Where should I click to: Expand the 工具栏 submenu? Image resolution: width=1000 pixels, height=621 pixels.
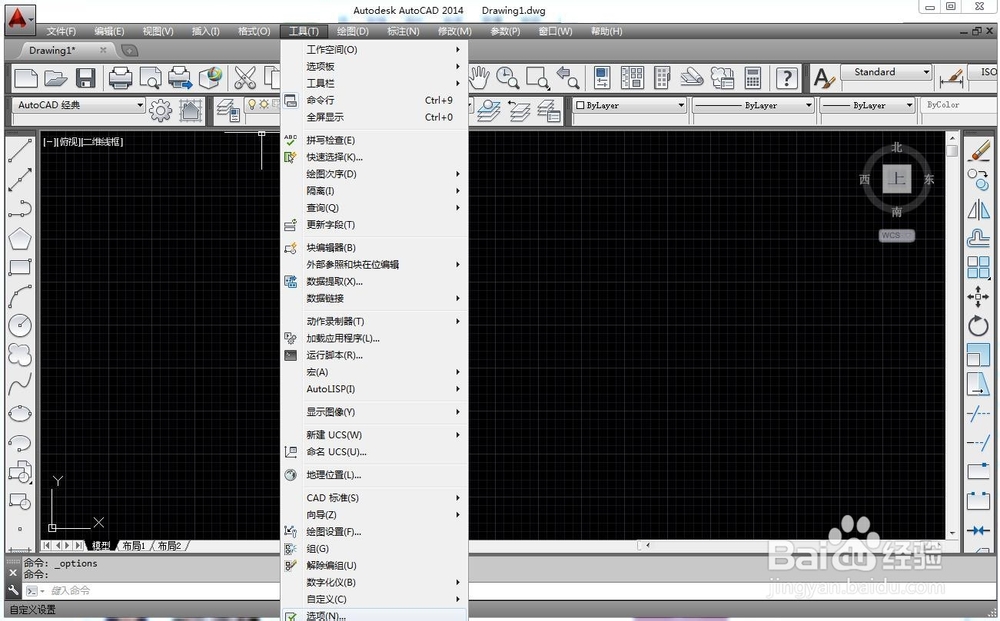click(374, 83)
